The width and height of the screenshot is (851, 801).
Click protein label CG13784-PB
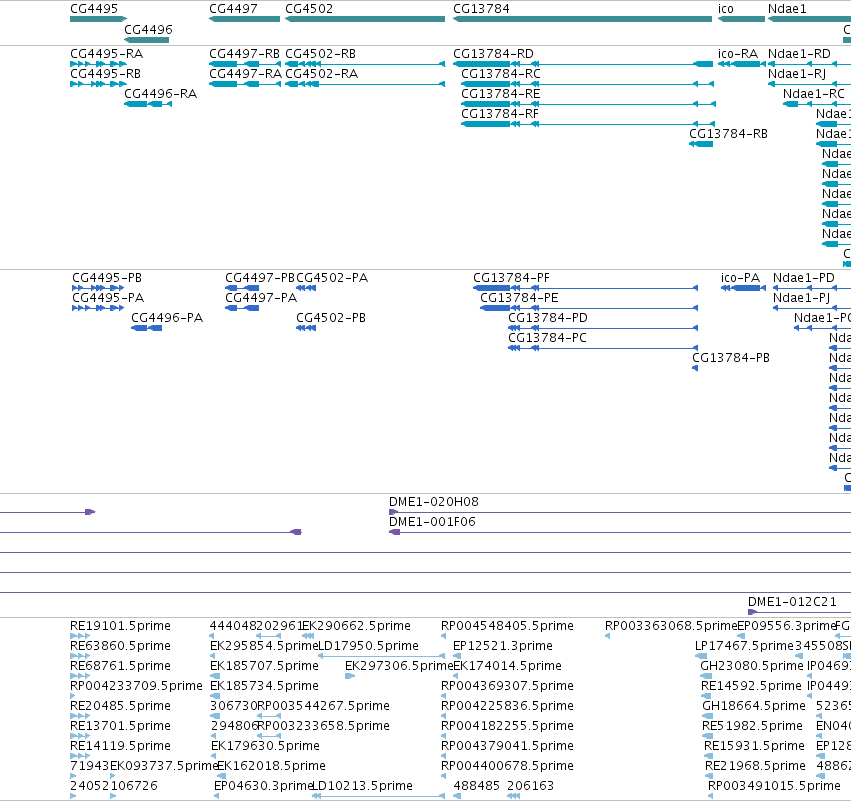point(731,358)
